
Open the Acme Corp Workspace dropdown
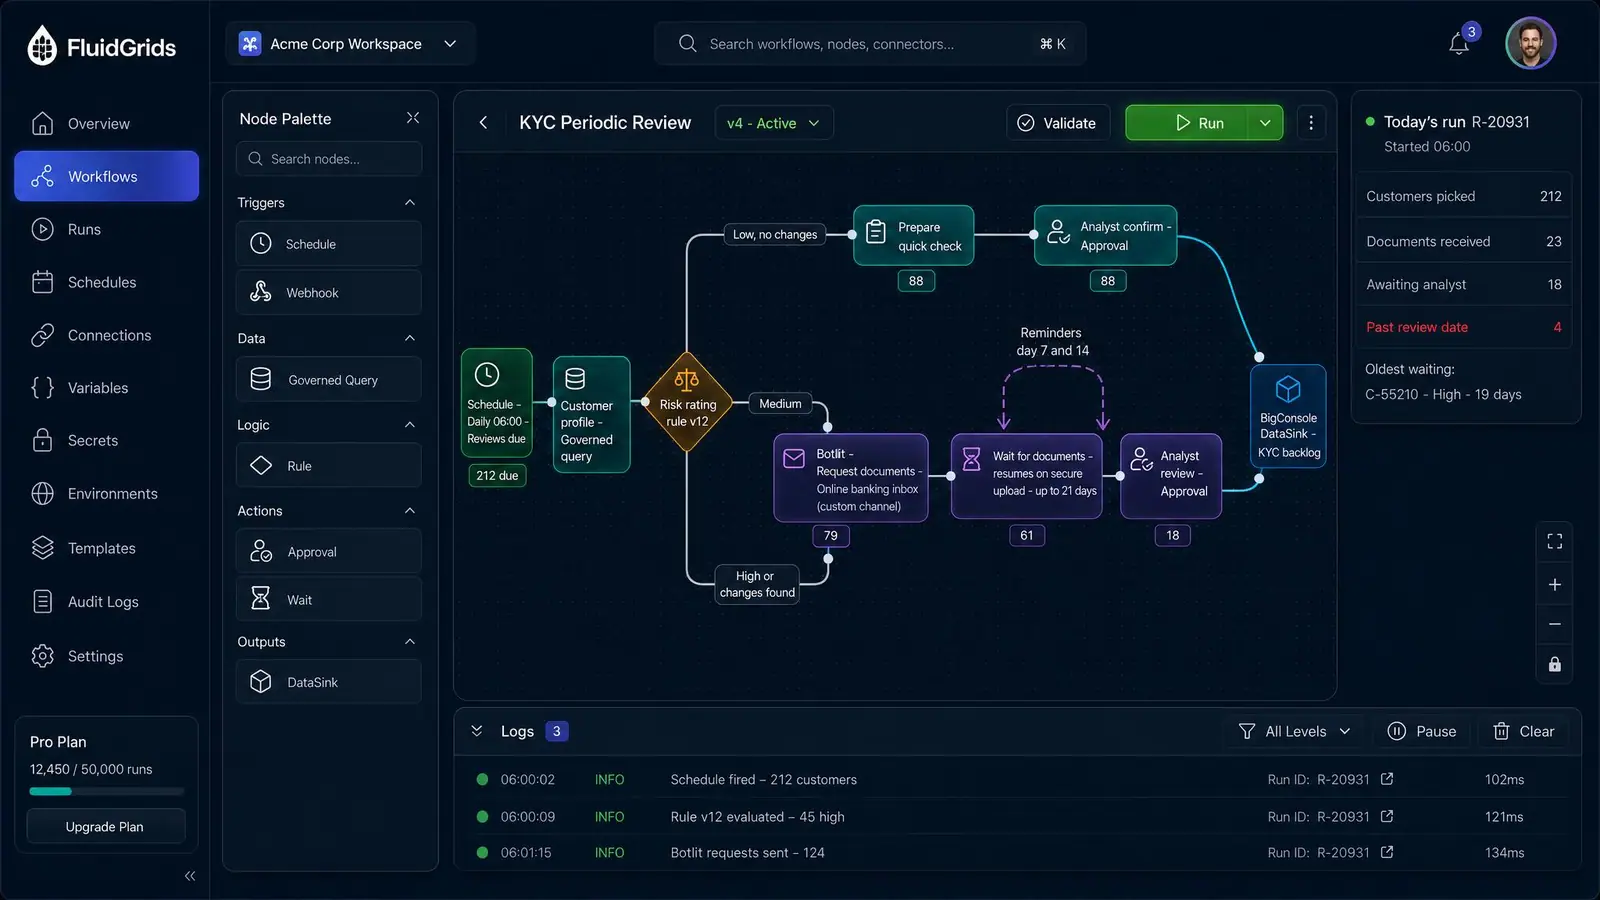click(349, 44)
